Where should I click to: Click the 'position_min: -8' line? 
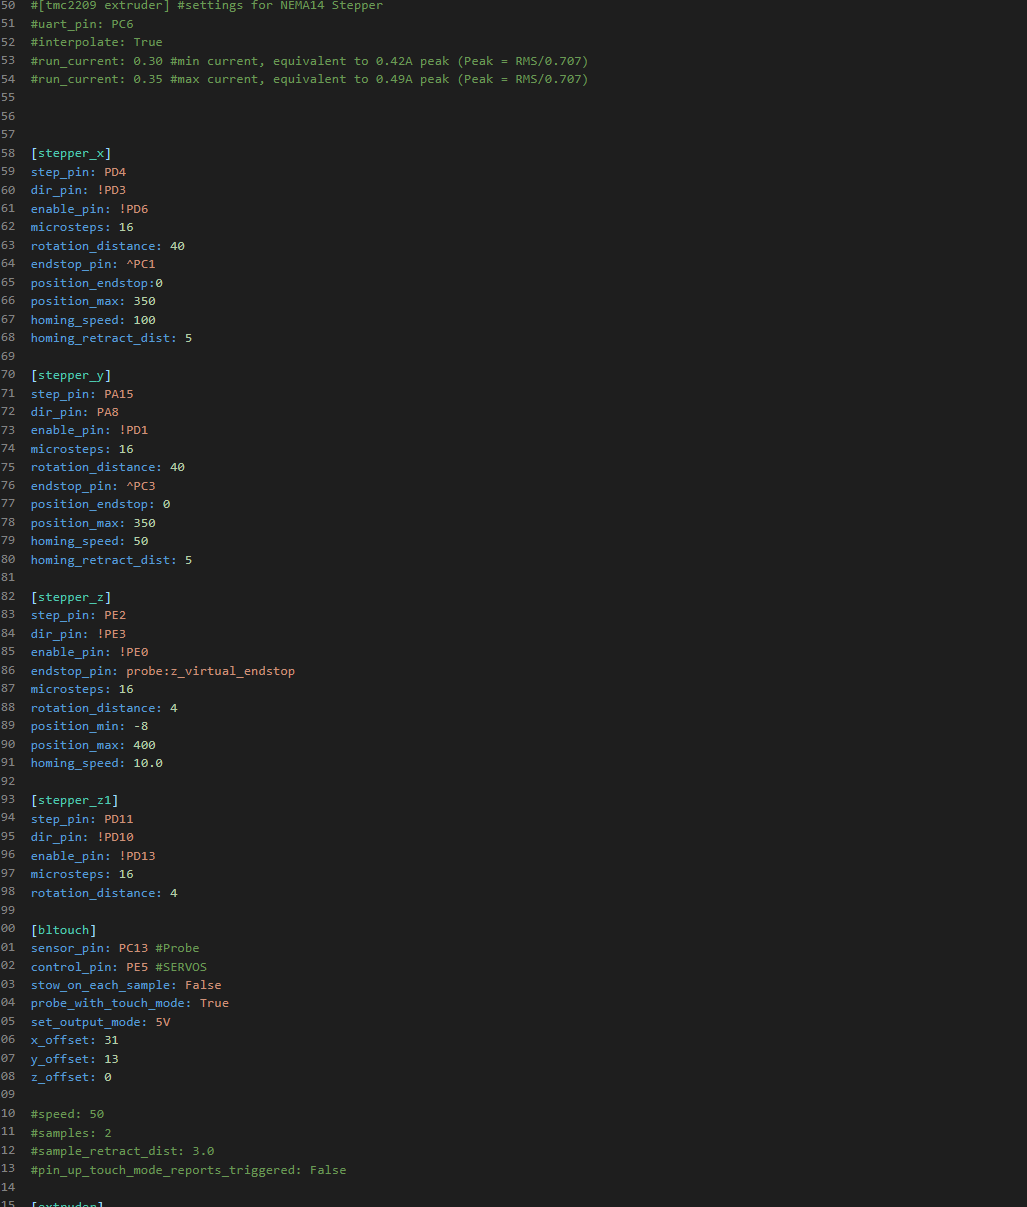90,726
